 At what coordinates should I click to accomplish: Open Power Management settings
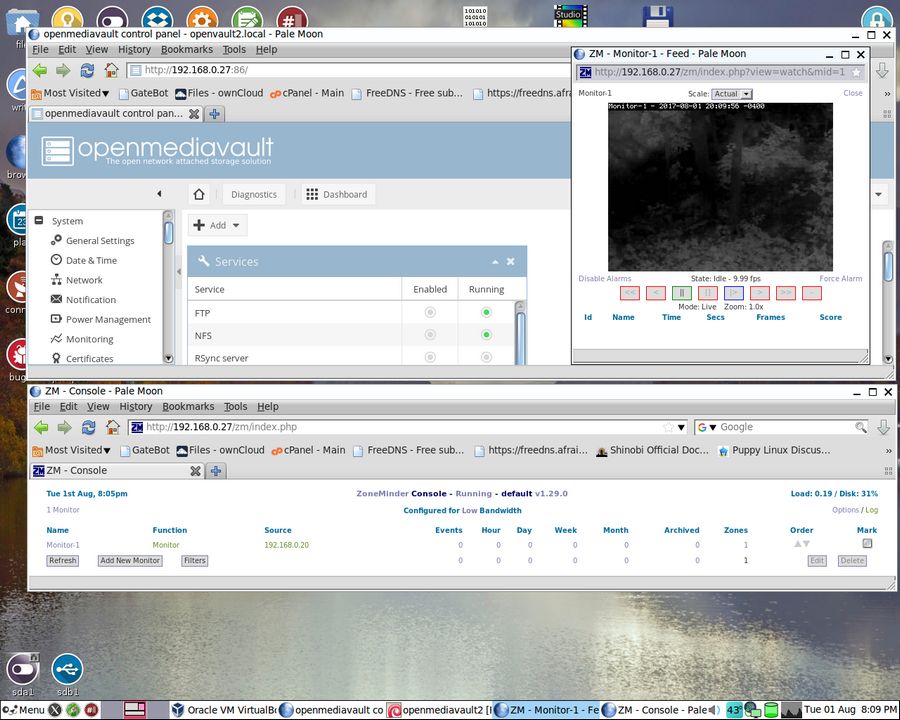[x=108, y=319]
